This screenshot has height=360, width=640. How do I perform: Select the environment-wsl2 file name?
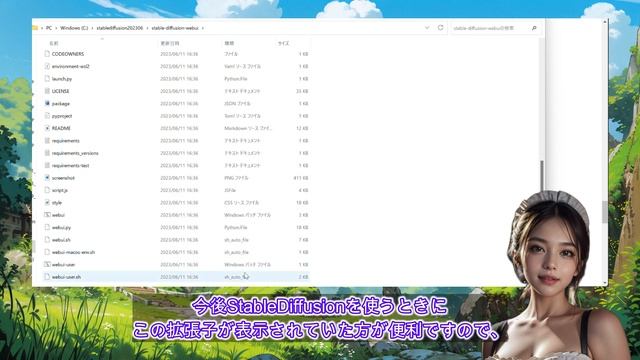point(71,66)
